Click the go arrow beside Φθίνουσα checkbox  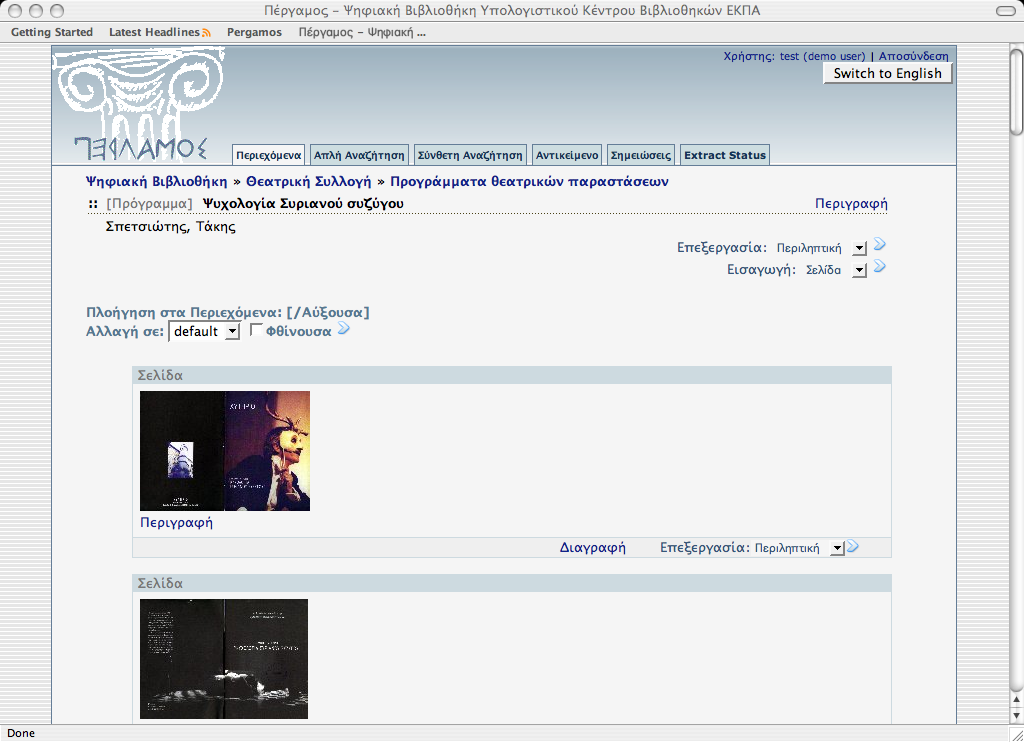point(344,329)
